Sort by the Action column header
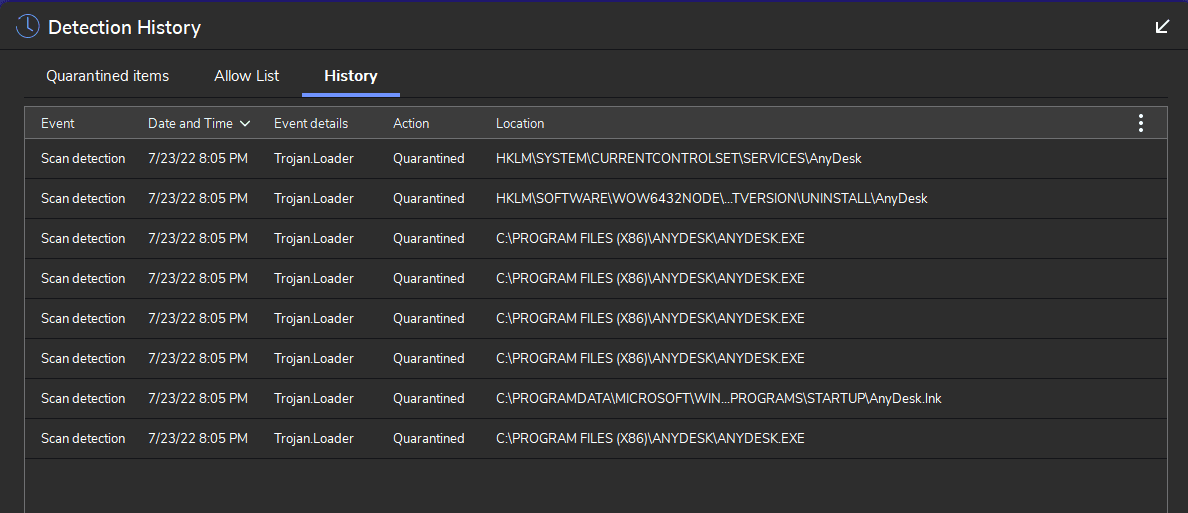The height and width of the screenshot is (513, 1188). (411, 124)
